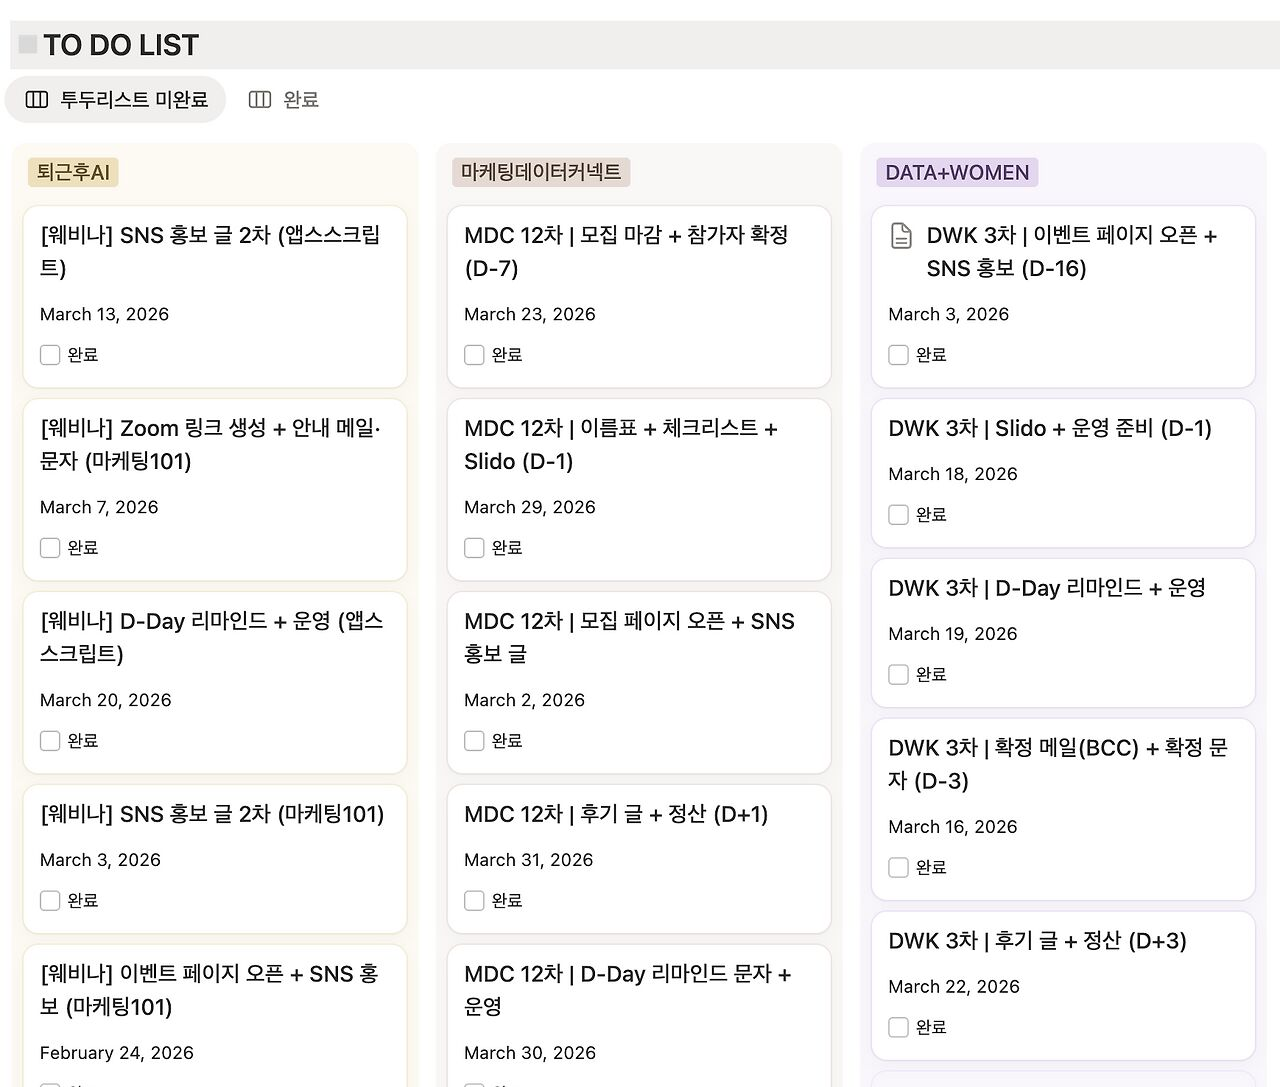Viewport: 1280px width, 1087px height.
Task: Check 완료 on the SNS 홍보 글 2차 (앱스스크립트) card
Action: click(x=50, y=355)
